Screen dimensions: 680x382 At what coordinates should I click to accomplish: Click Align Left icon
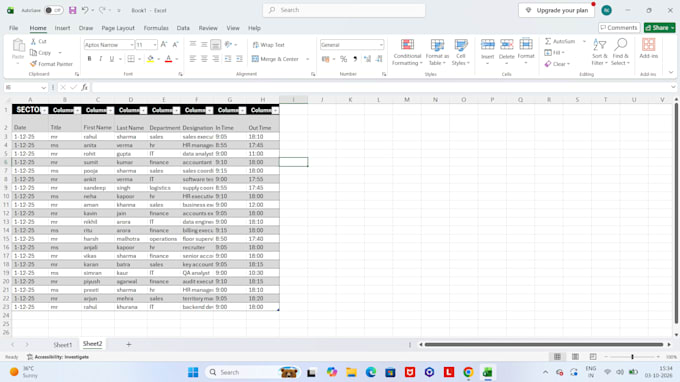click(x=193, y=59)
